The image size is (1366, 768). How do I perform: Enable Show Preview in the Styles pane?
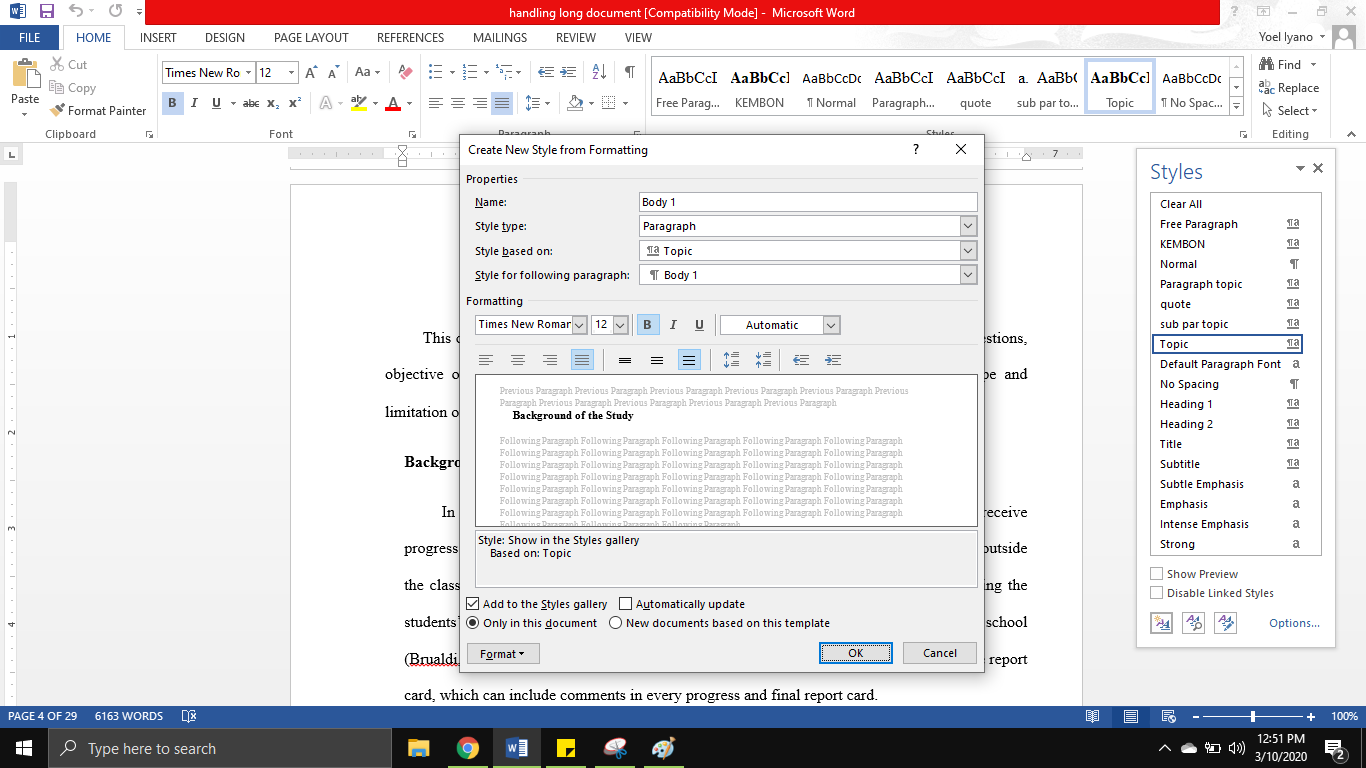click(1156, 573)
